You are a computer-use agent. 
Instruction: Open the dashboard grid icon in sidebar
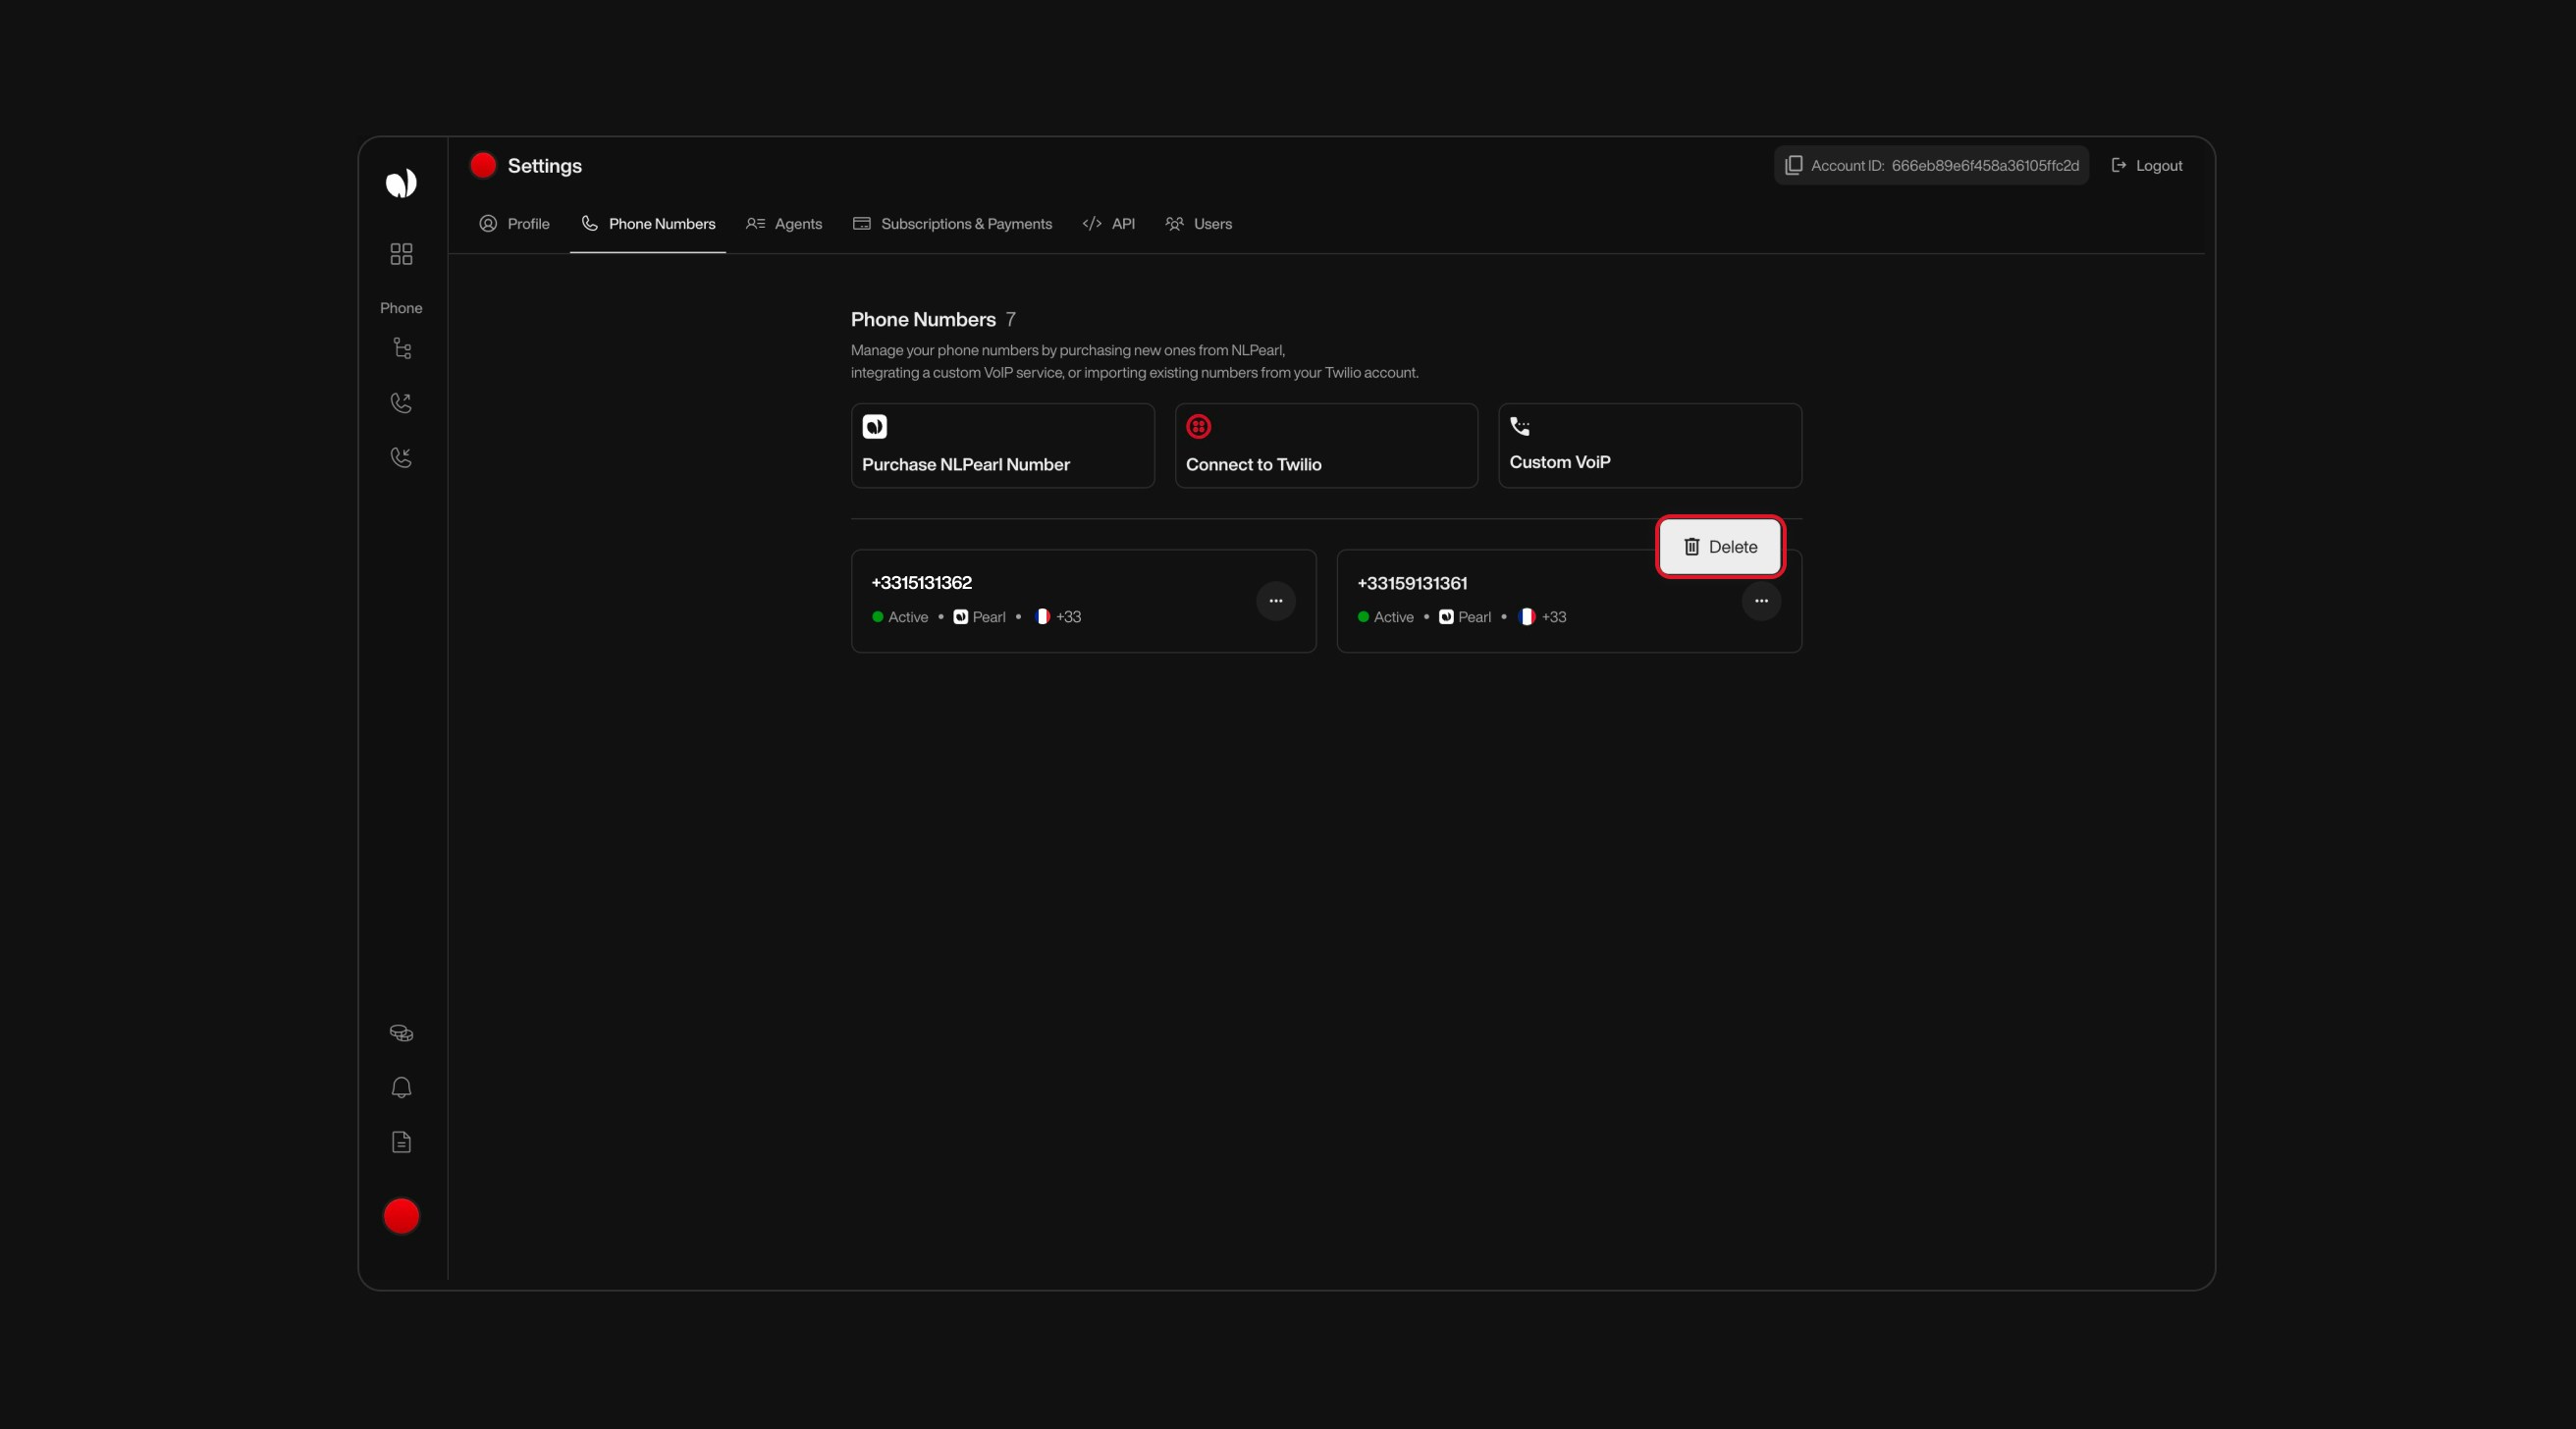(x=401, y=253)
